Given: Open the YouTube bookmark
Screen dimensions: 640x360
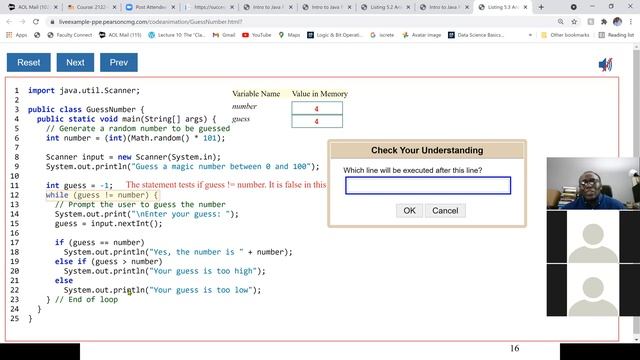Looking at the screenshot, I should [x=257, y=35].
